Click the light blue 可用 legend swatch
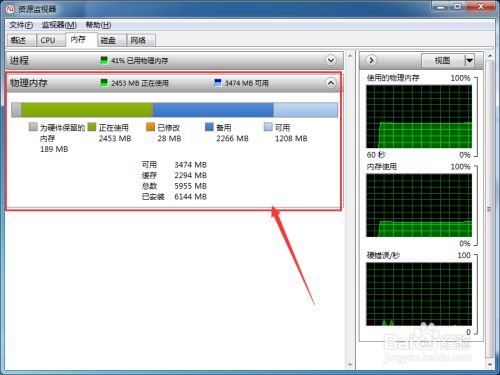This screenshot has height=375, width=500. coord(268,127)
